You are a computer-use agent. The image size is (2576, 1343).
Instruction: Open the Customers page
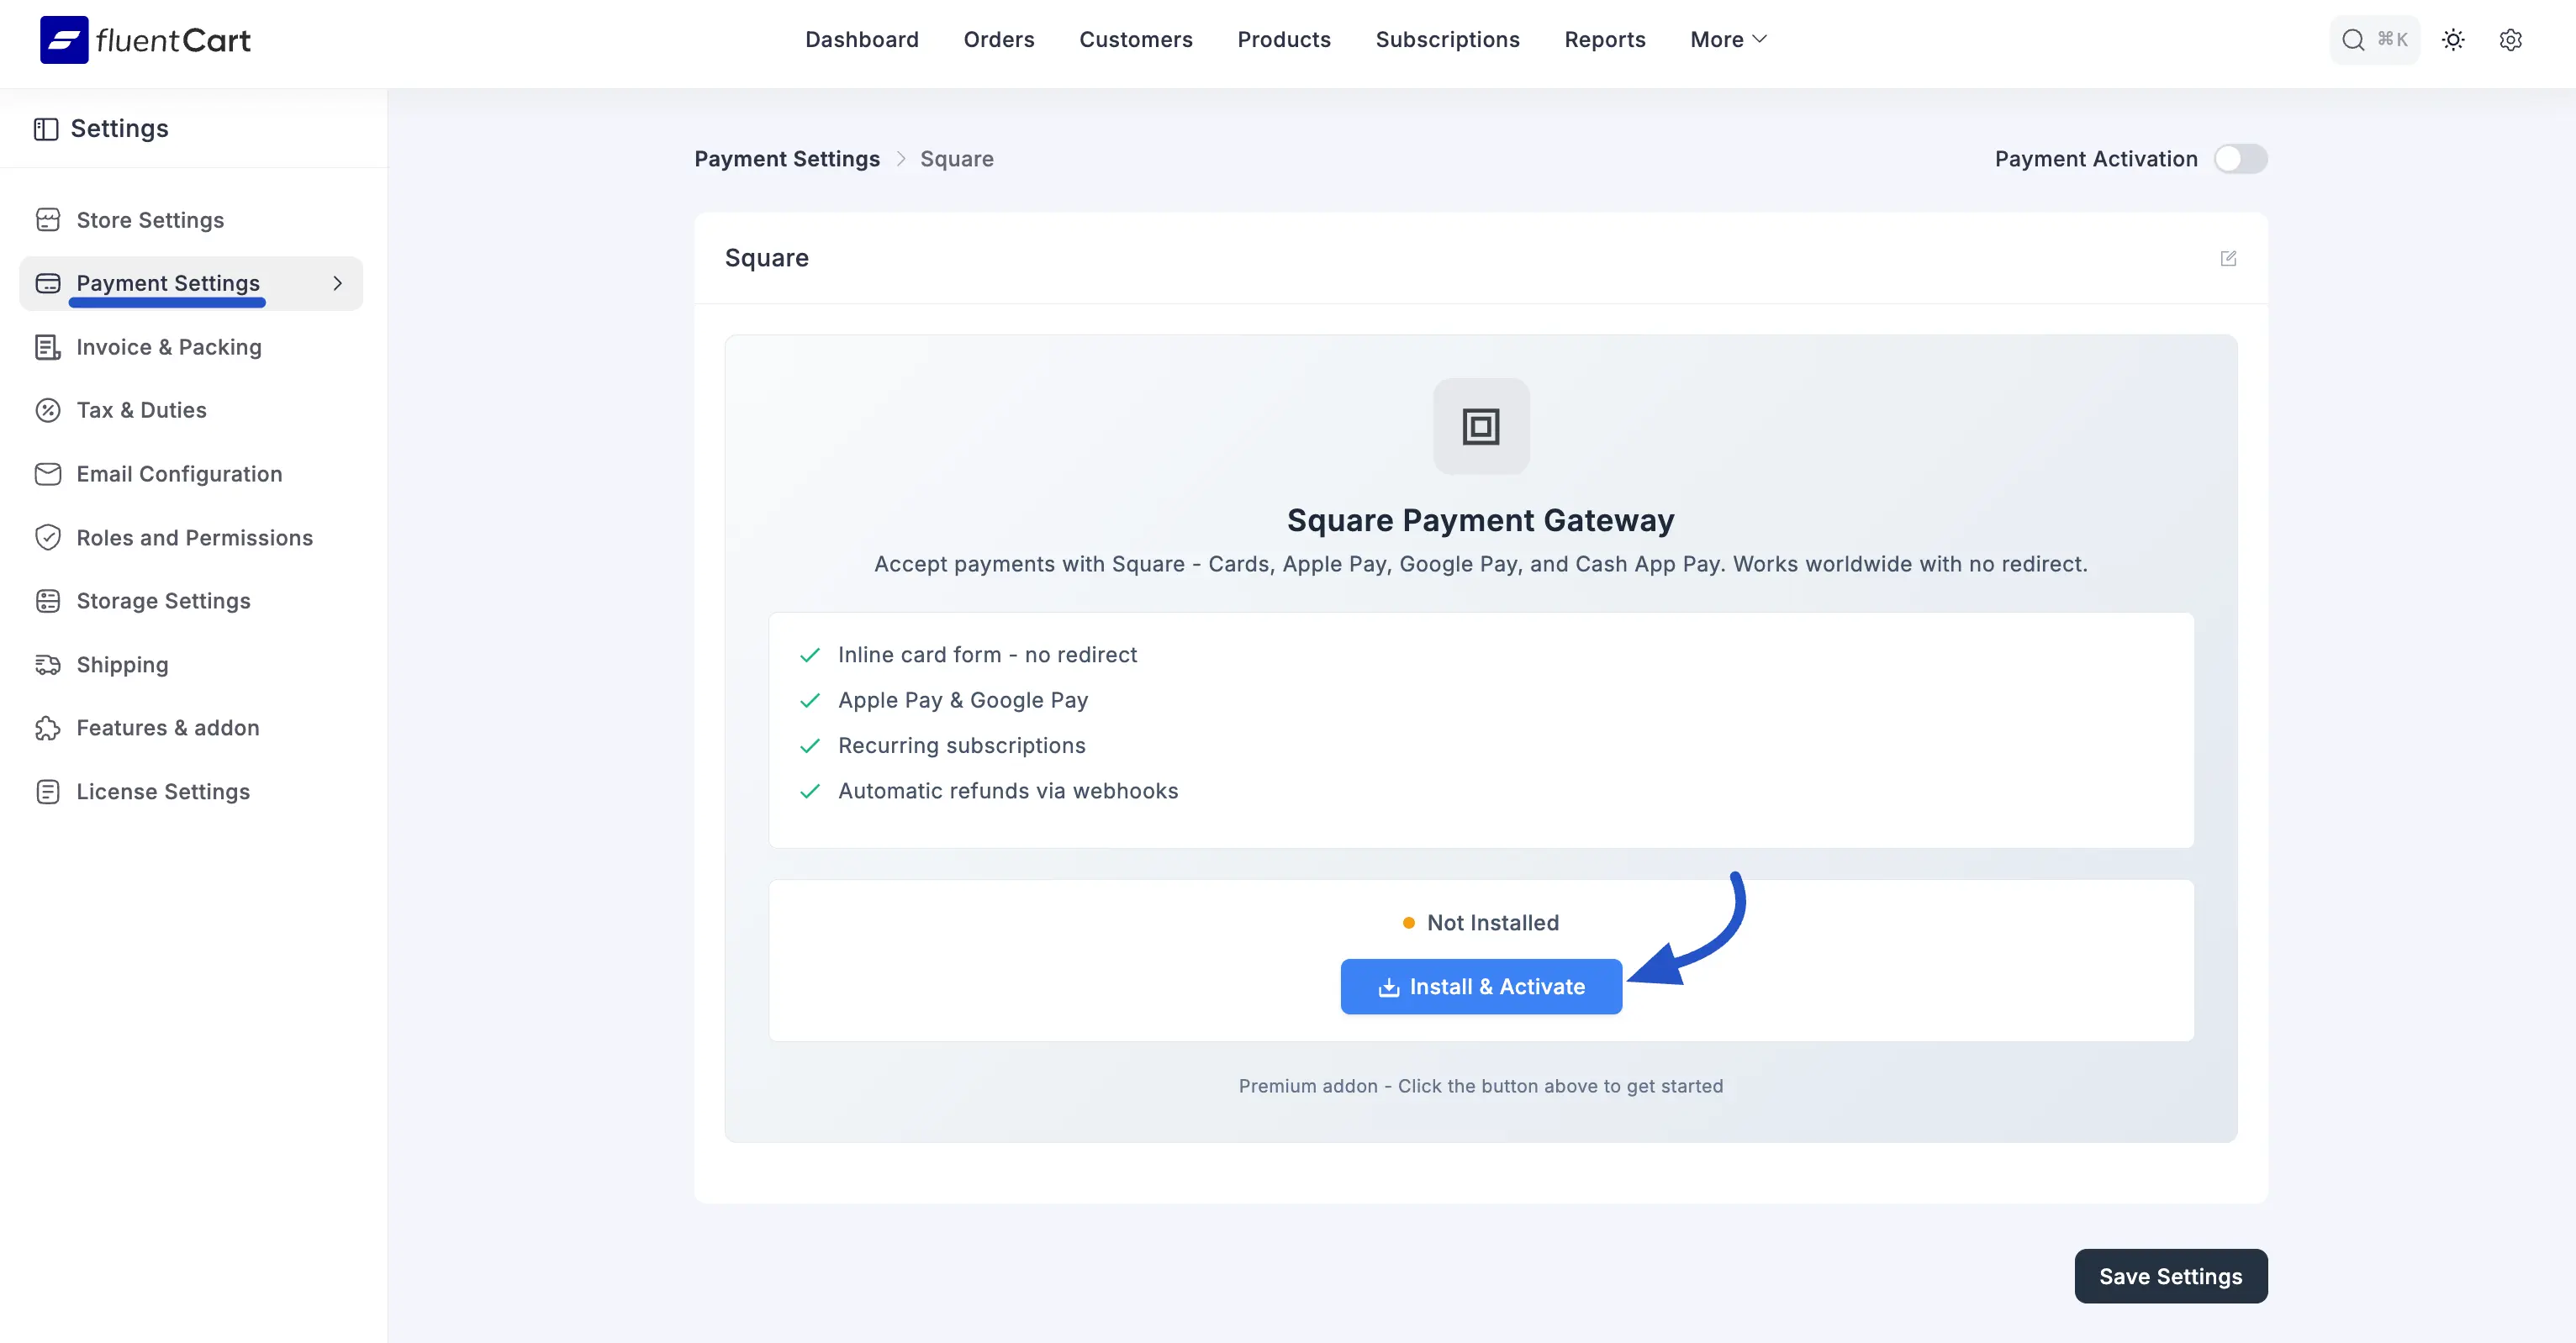tap(1135, 39)
